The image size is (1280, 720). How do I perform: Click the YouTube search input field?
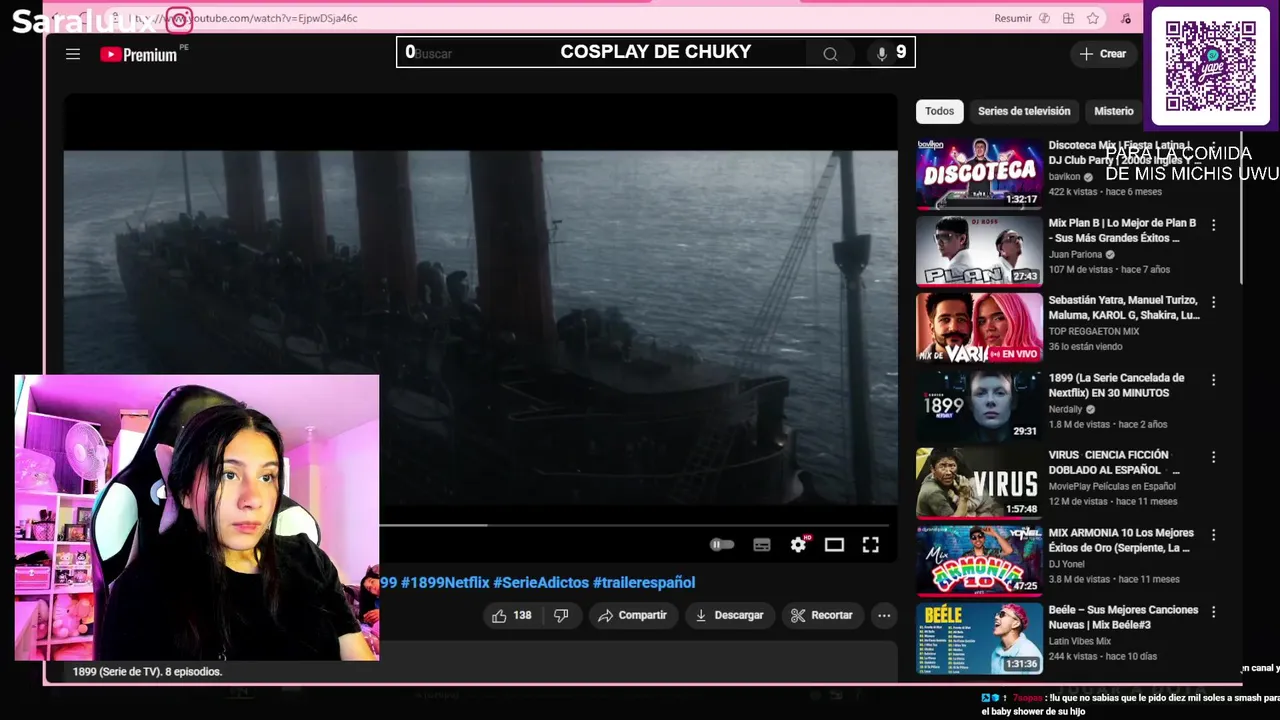point(600,53)
